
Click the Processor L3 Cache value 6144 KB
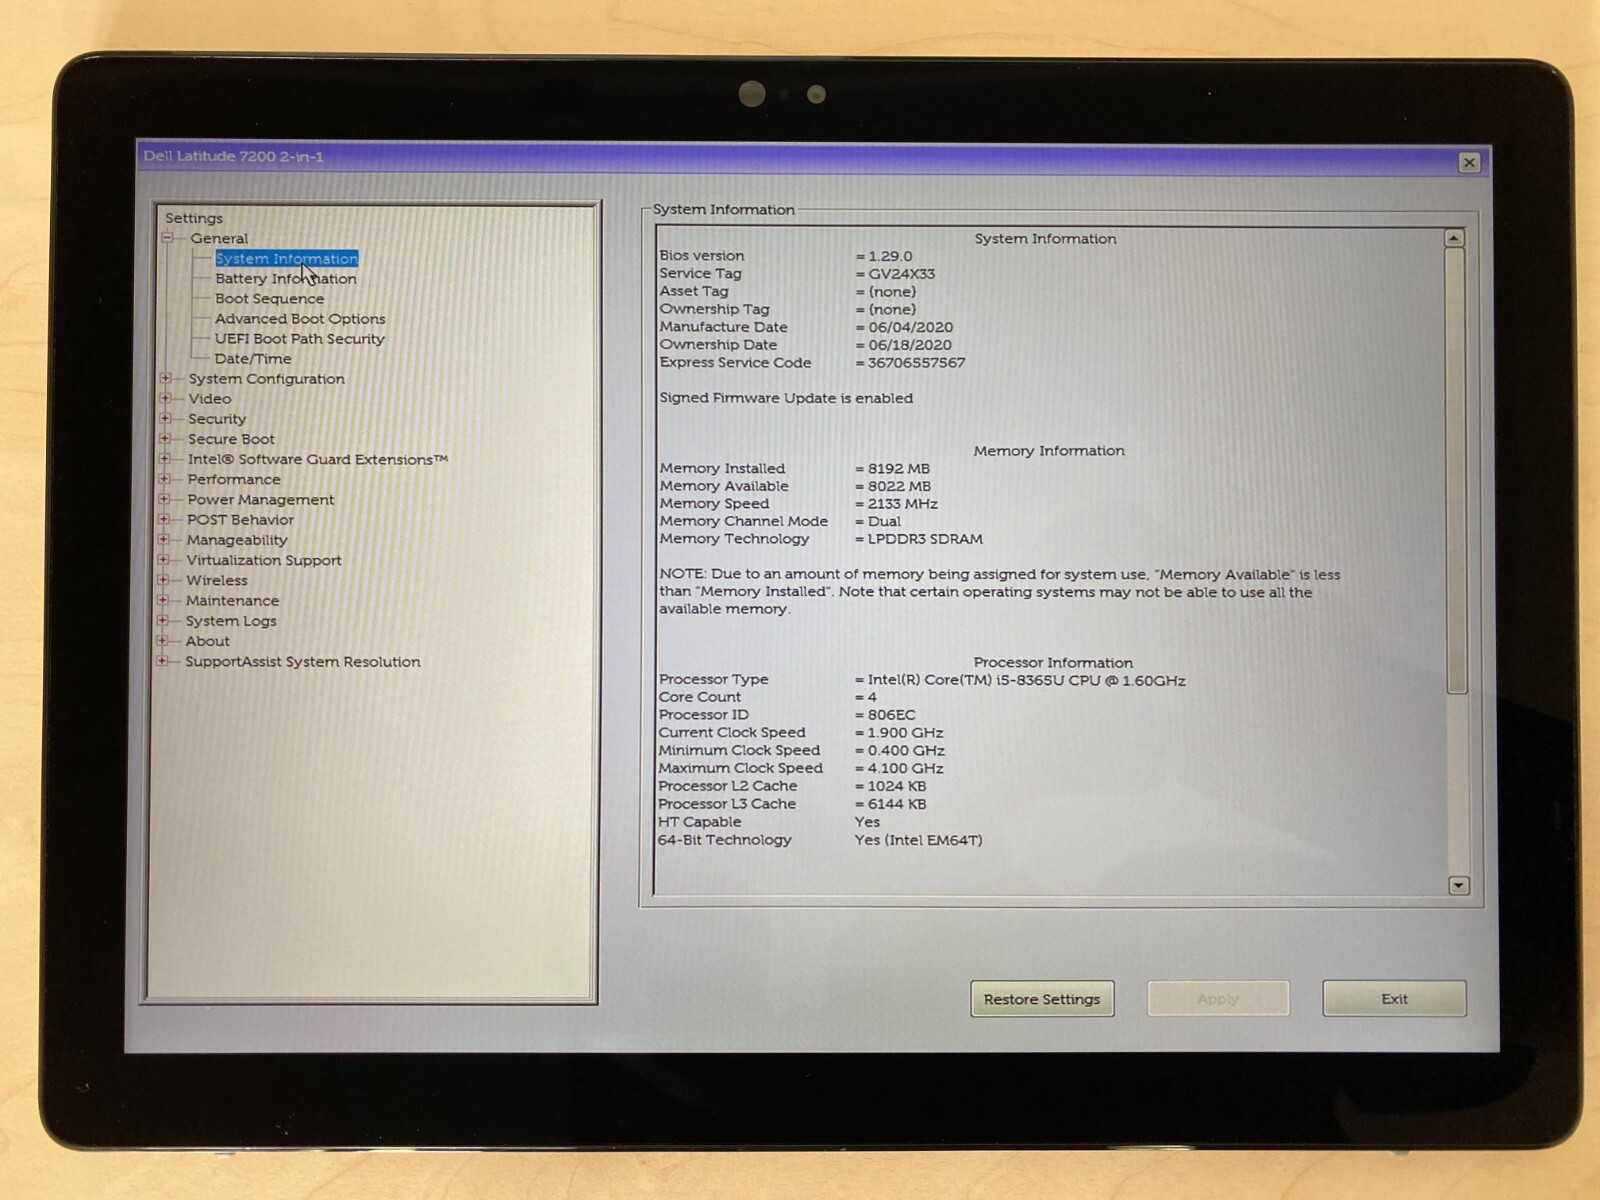[896, 804]
